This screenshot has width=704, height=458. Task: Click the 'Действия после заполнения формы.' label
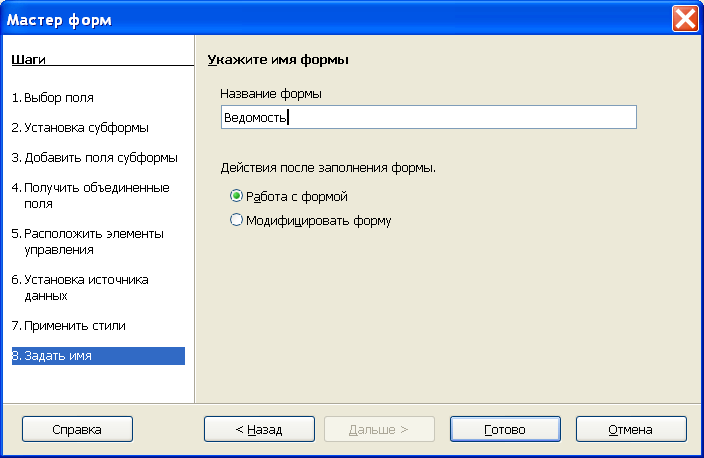328,168
